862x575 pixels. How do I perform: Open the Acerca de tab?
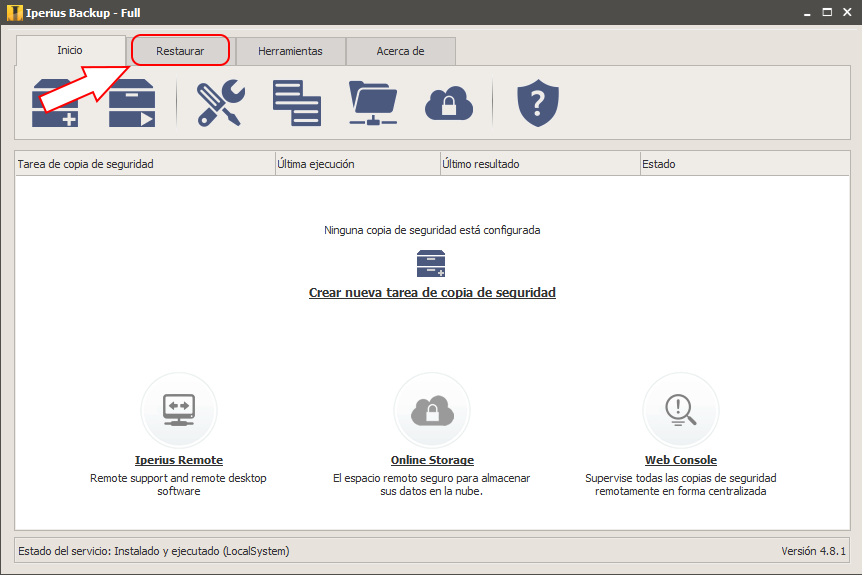[400, 51]
